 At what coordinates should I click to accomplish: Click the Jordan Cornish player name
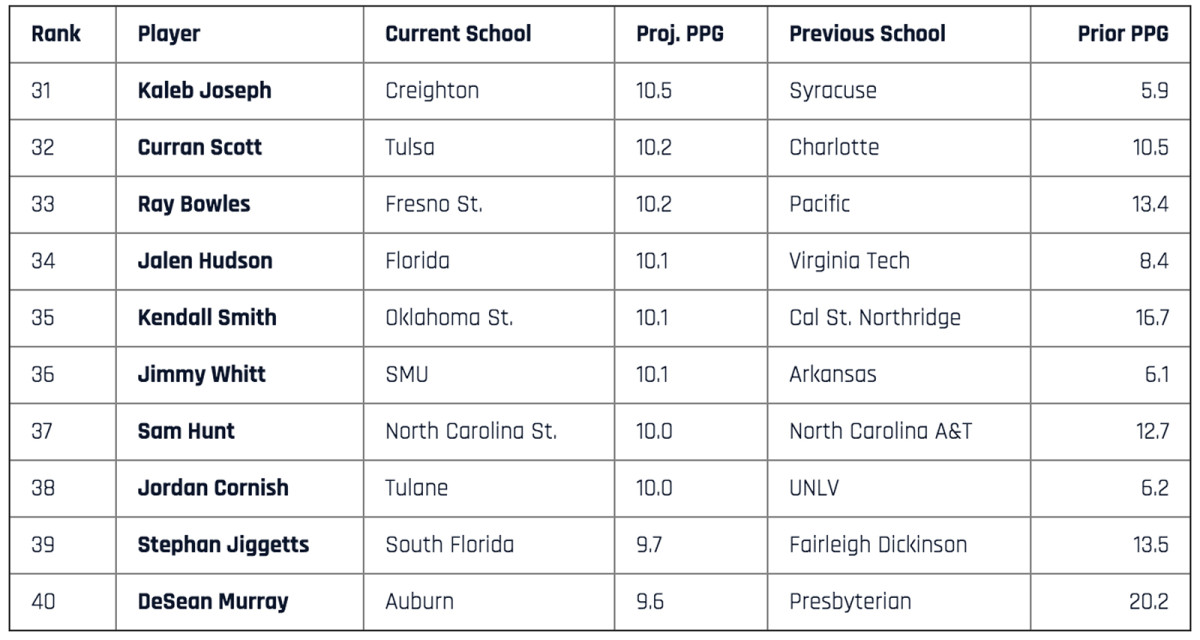pyautogui.click(x=213, y=488)
